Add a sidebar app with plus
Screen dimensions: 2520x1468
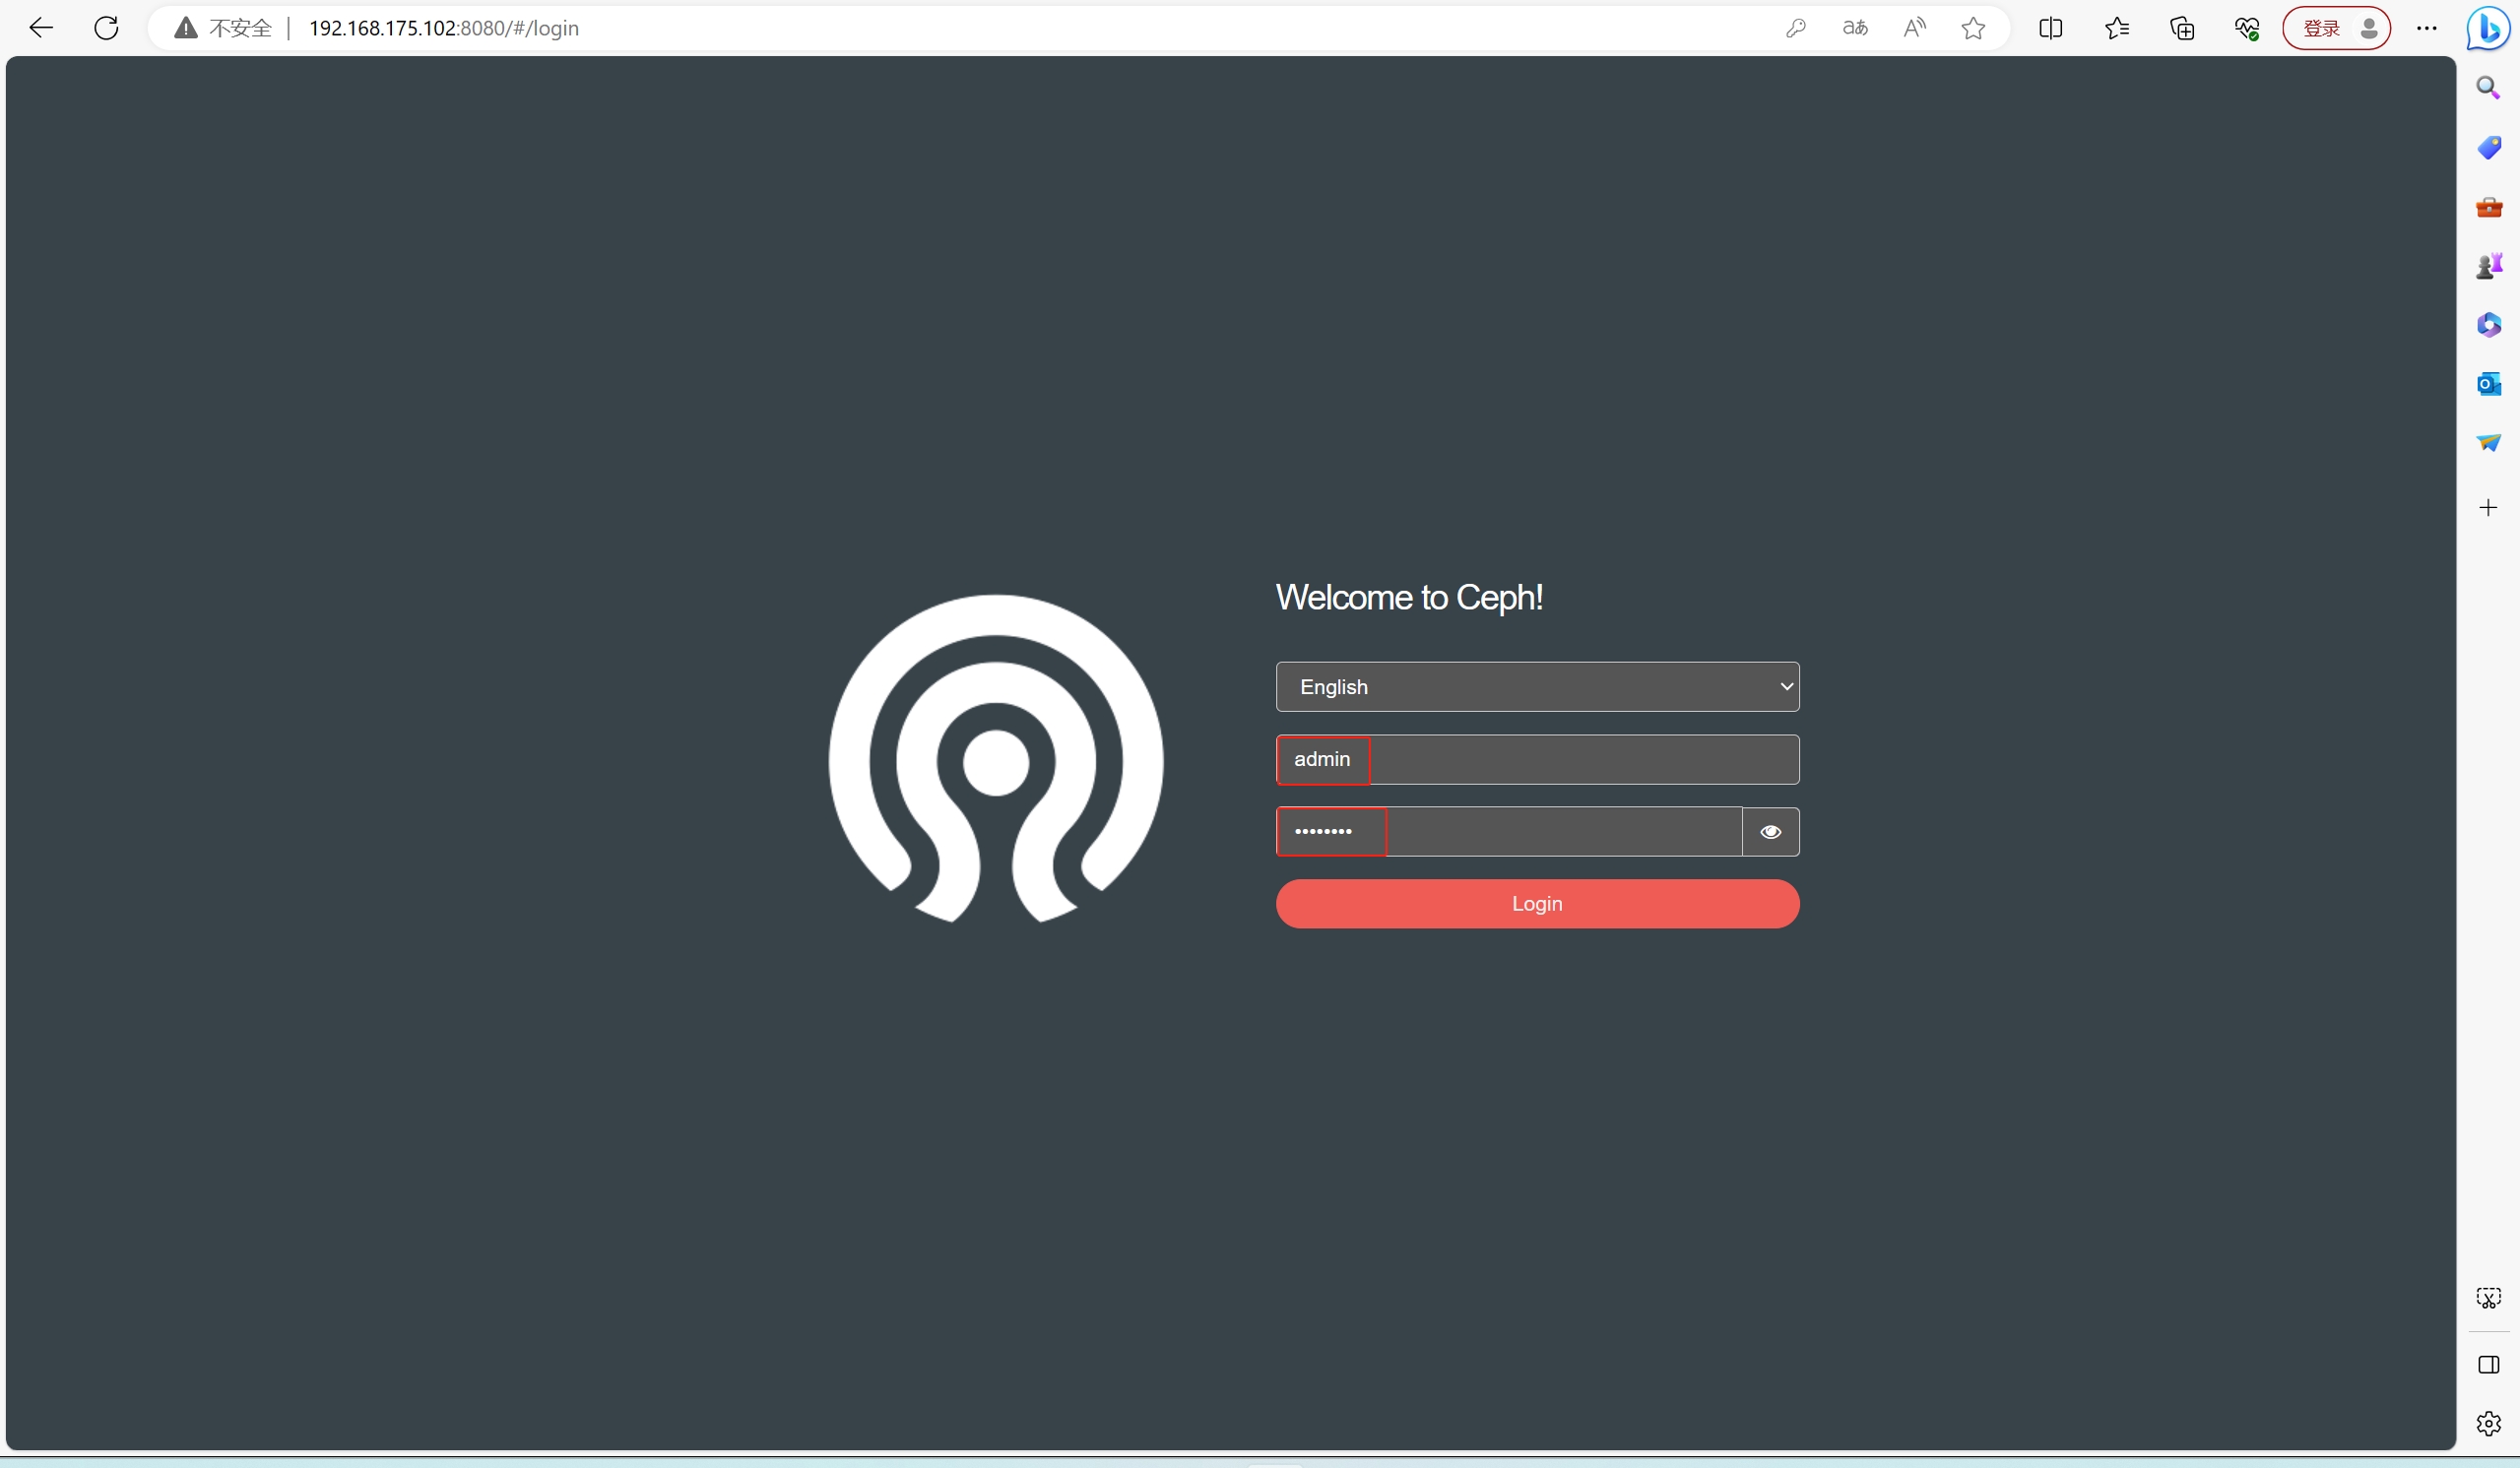[x=2488, y=508]
